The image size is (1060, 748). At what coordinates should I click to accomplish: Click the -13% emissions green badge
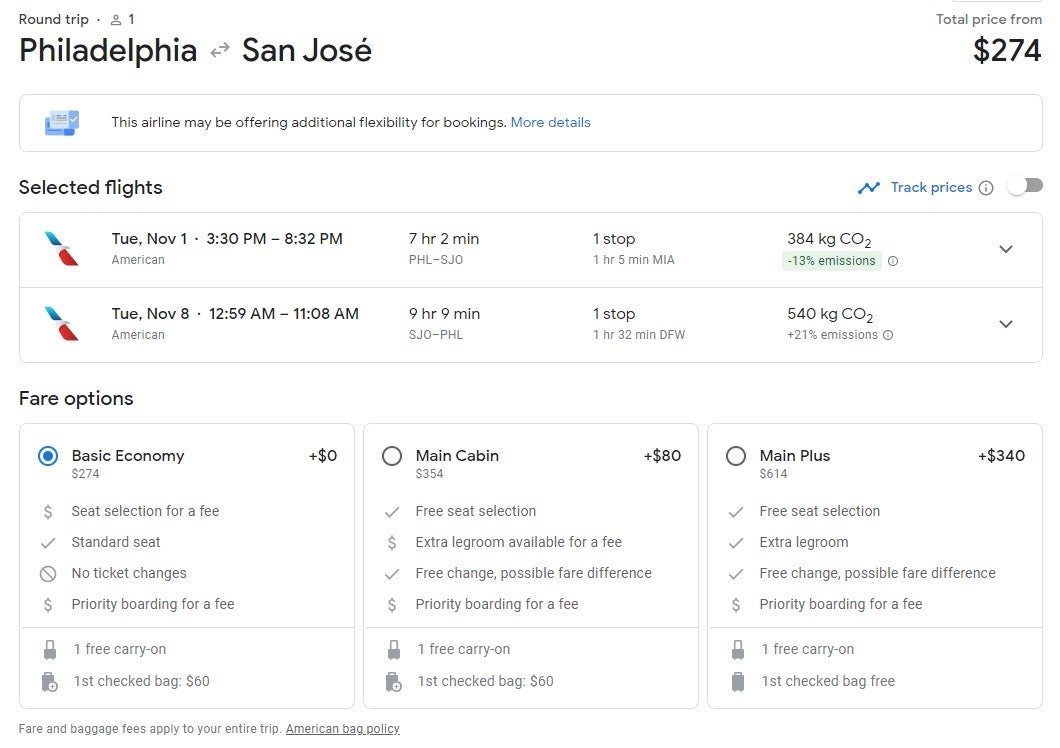[x=830, y=261]
